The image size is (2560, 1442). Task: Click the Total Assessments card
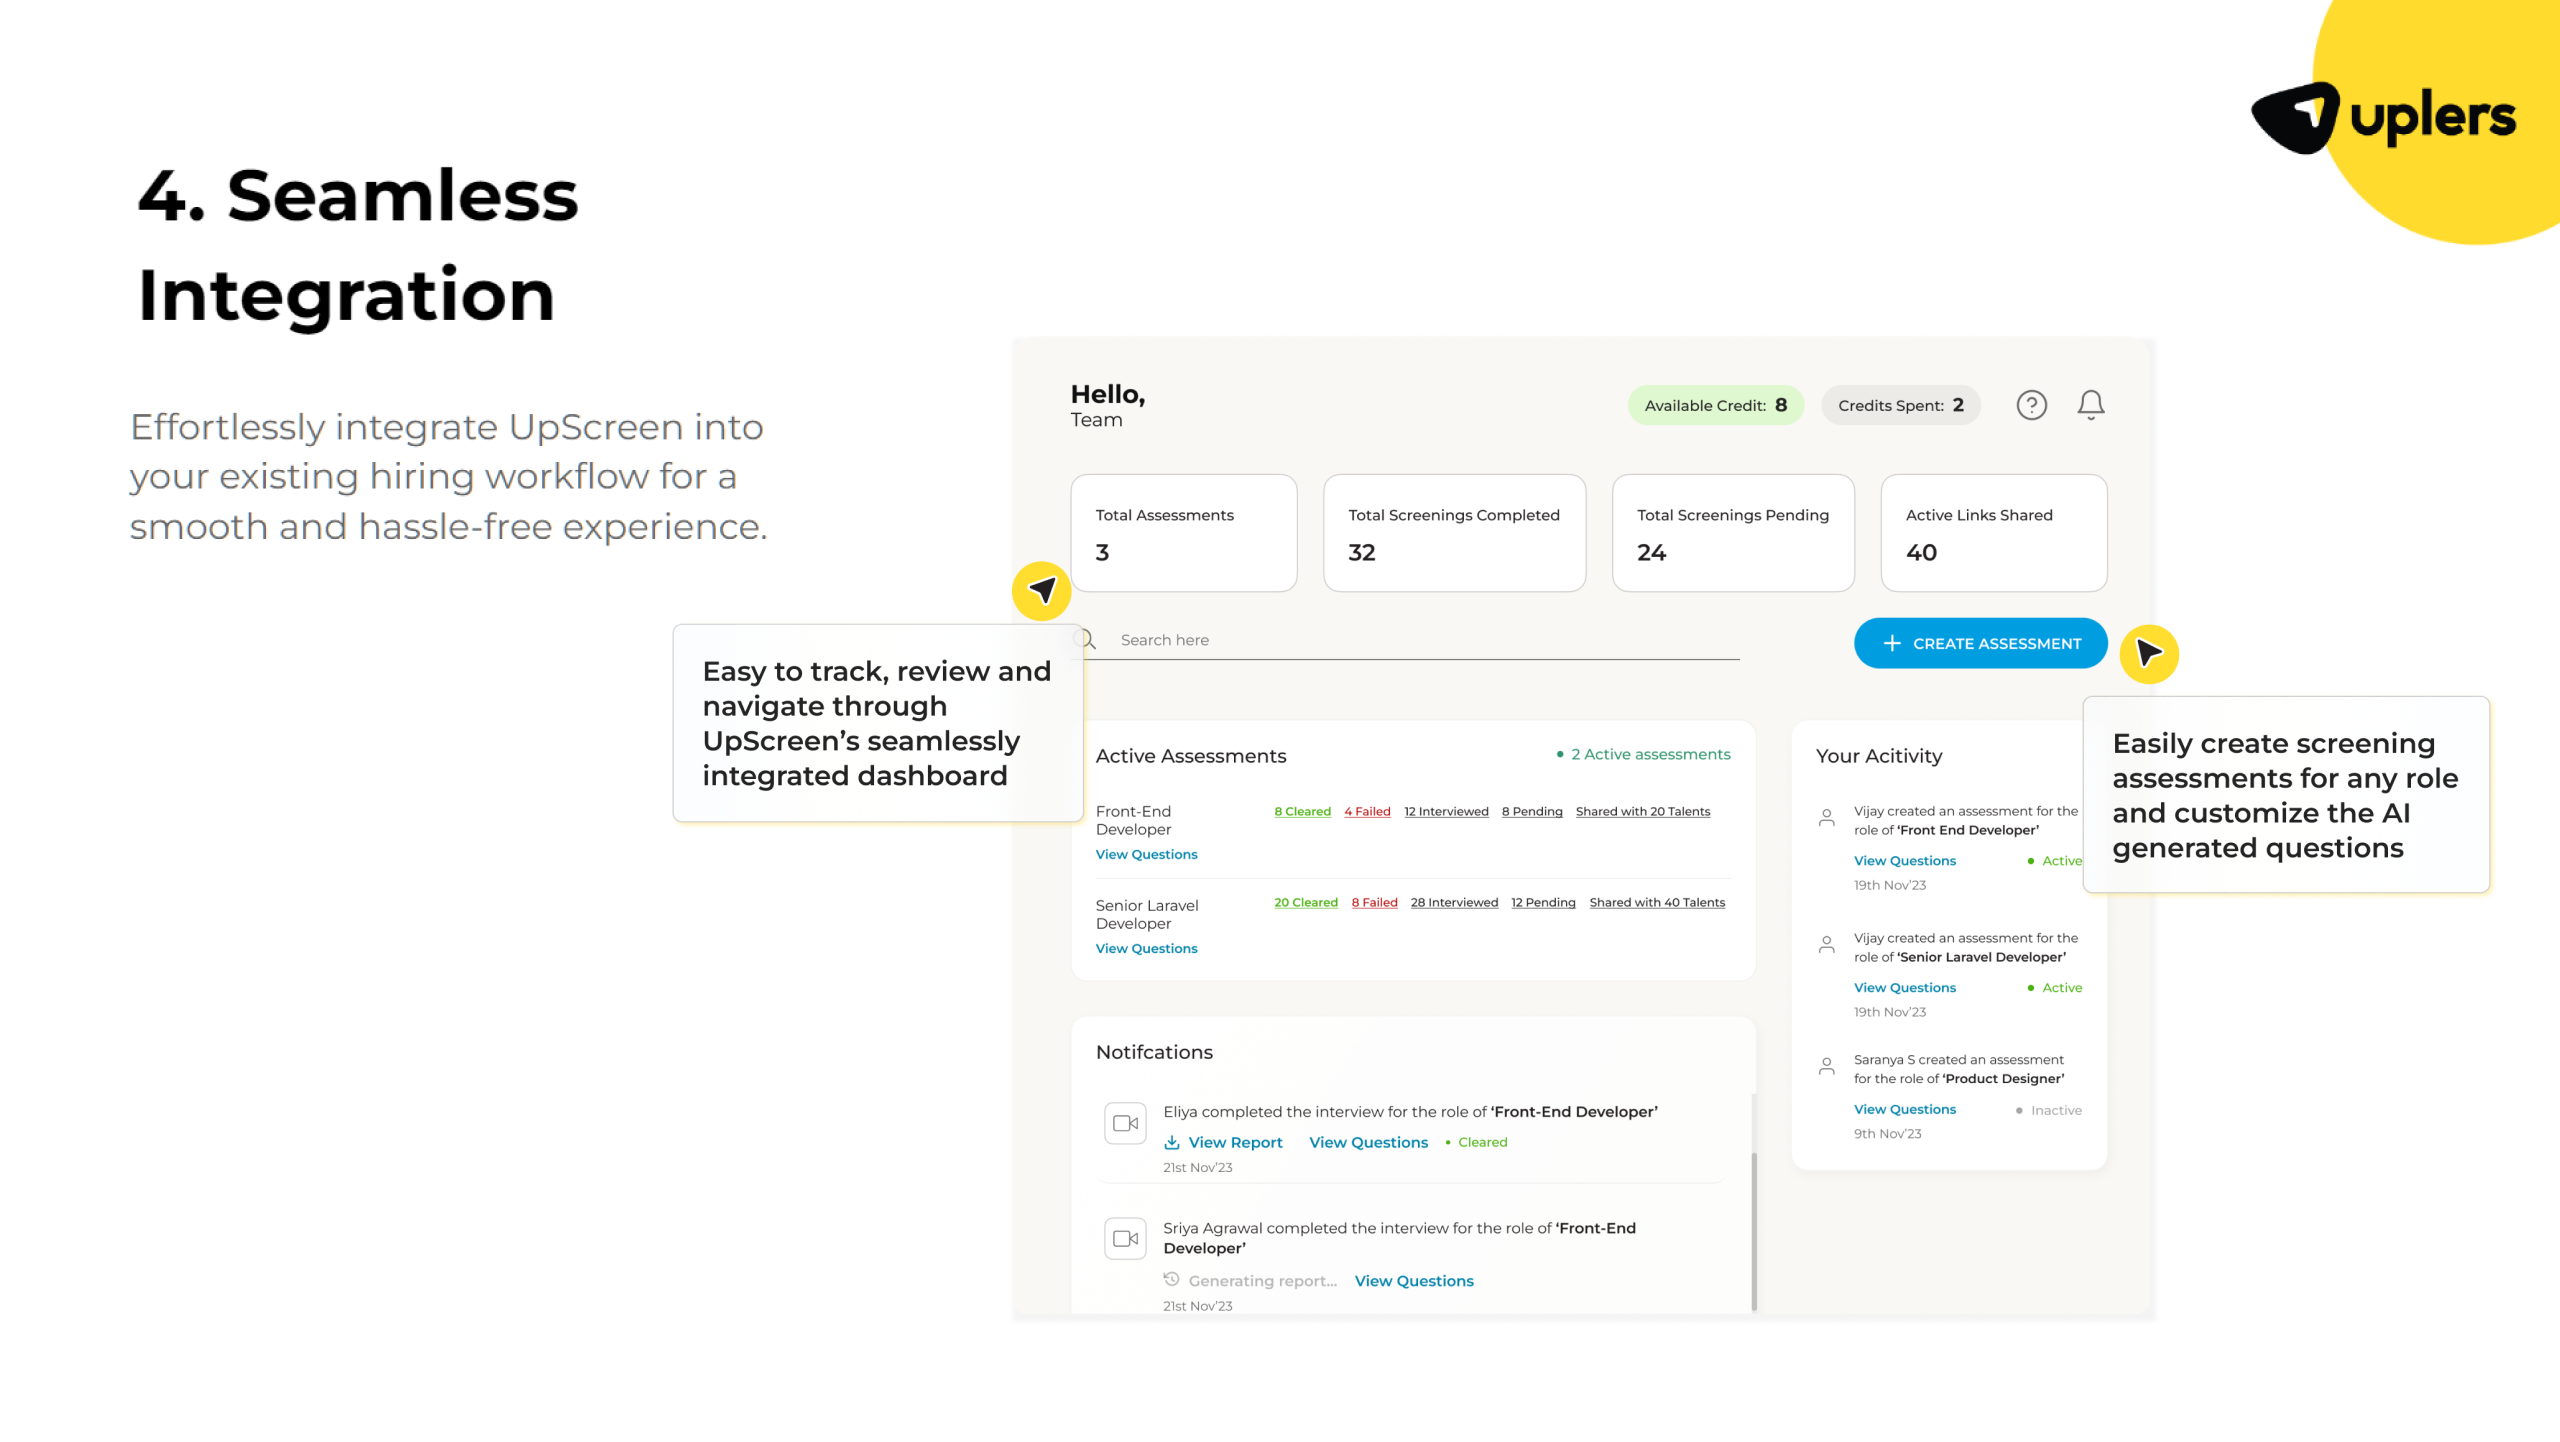tap(1183, 533)
